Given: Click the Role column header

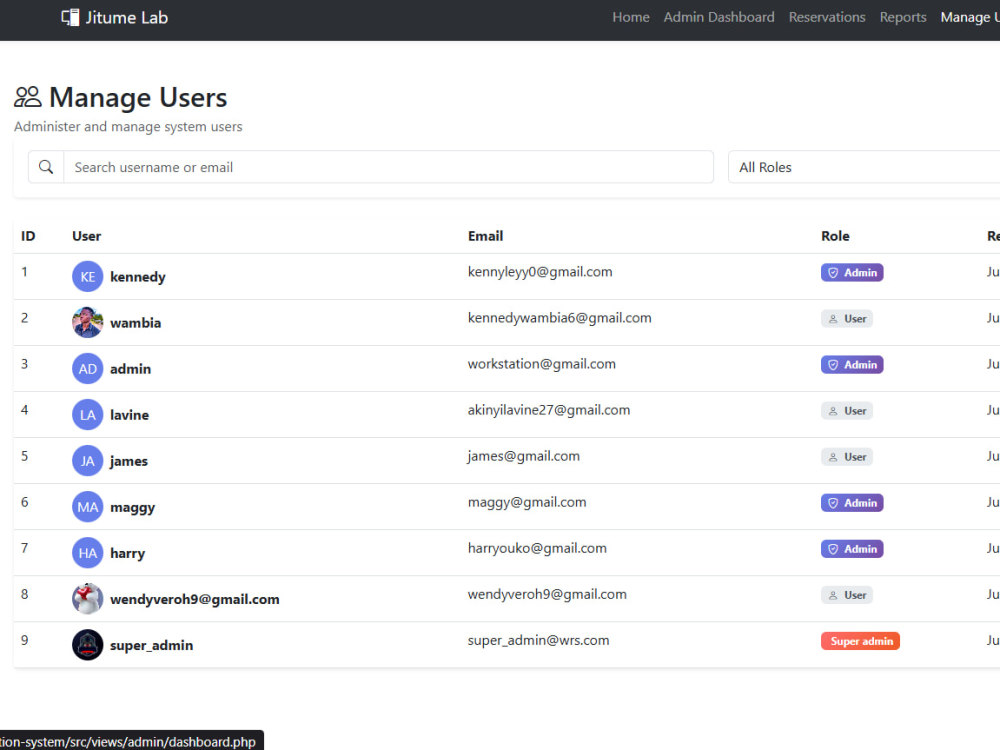Looking at the screenshot, I should point(835,236).
